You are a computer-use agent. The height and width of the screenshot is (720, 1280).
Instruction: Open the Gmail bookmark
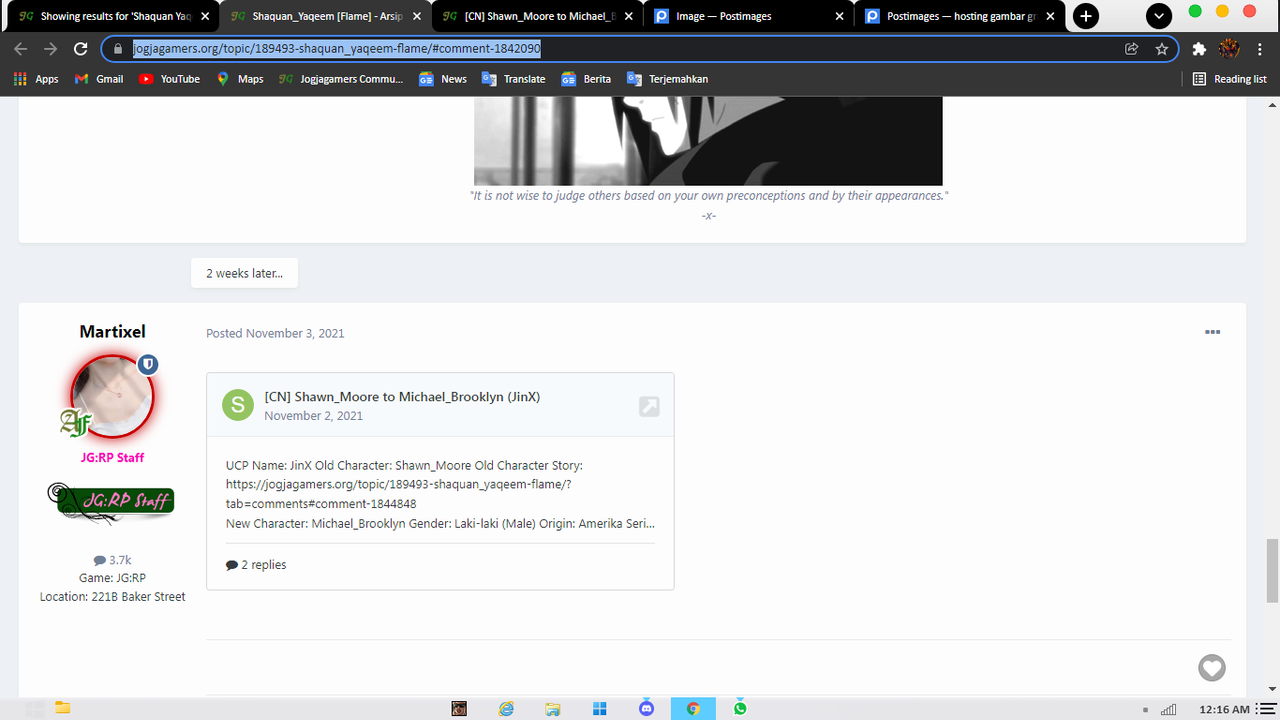99,79
